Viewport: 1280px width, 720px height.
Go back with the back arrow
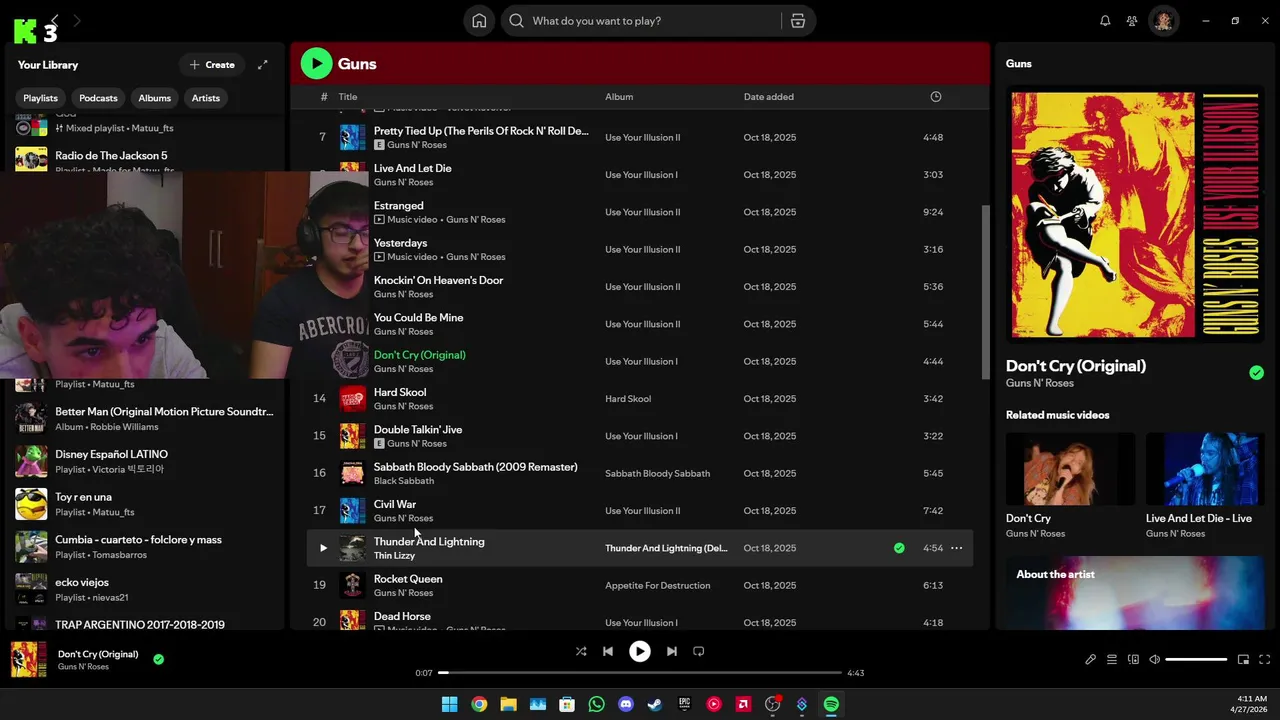[55, 20]
